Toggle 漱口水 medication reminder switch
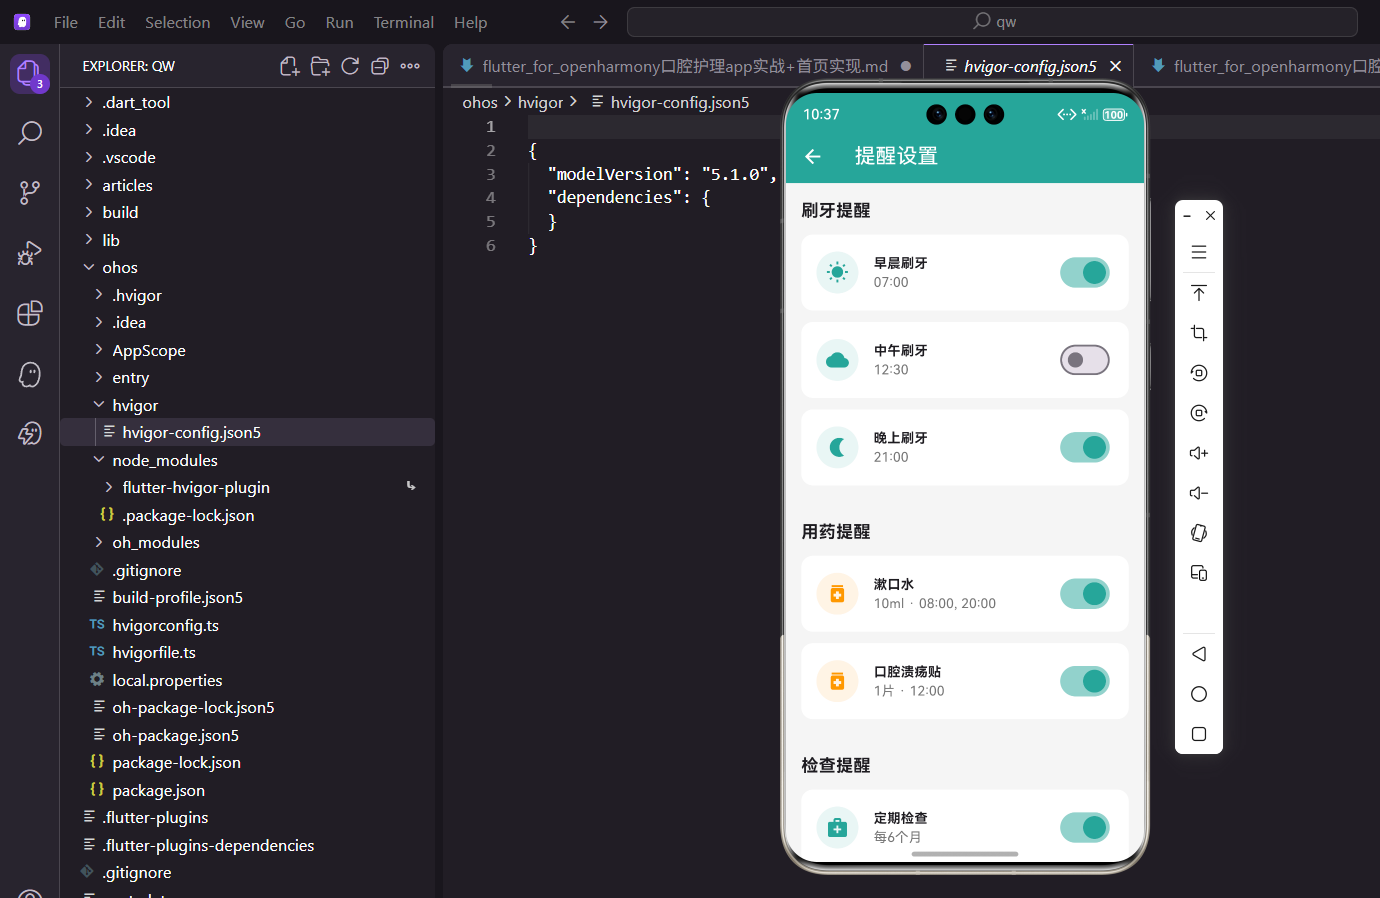This screenshot has height=898, width=1380. [1085, 594]
